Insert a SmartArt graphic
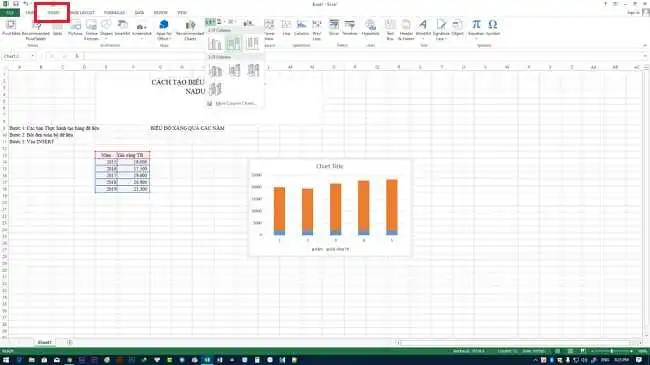The image size is (650, 365). click(x=122, y=28)
